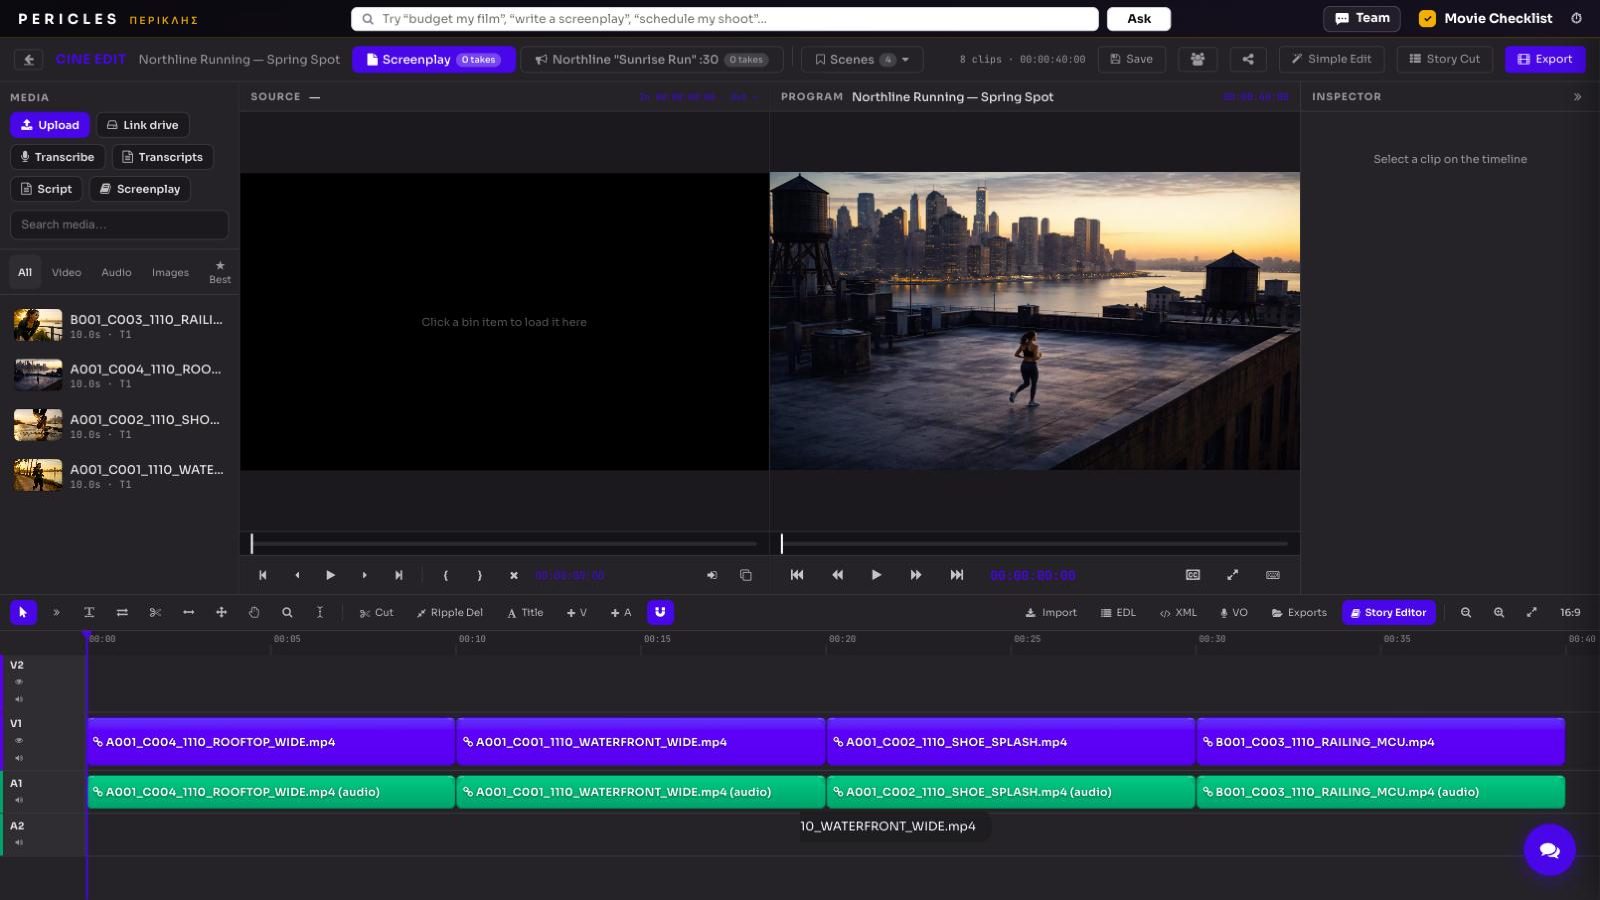Toggle magnet snapping on the timeline

pos(660,612)
